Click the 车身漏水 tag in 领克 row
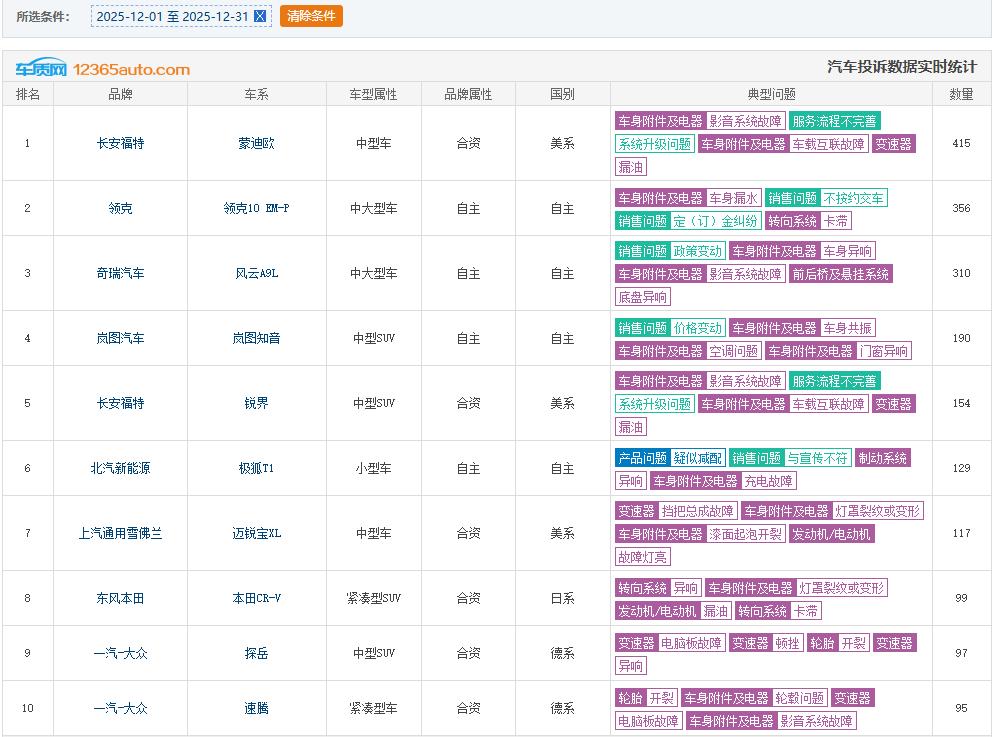992x737 pixels. tap(733, 198)
